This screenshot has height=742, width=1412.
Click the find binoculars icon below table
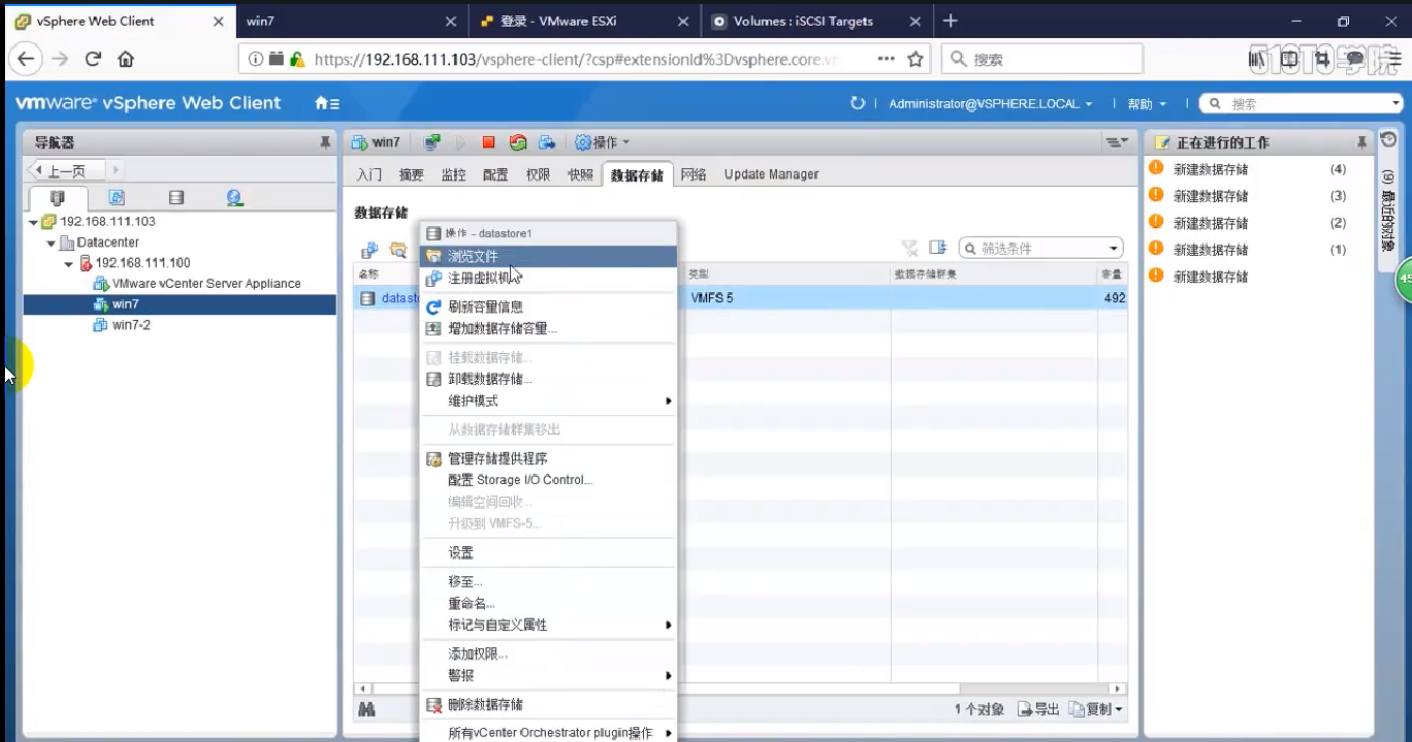(x=367, y=709)
